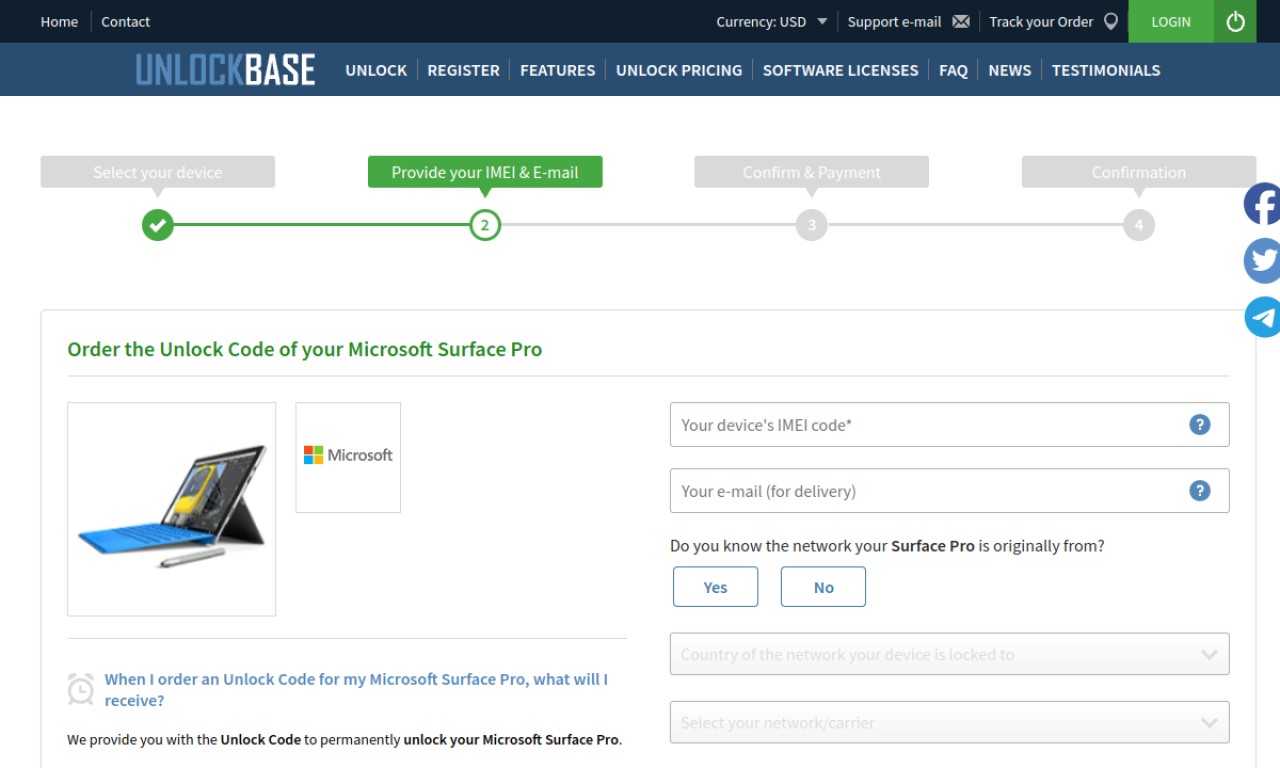
Task: Choose Yes for knowing the network
Action: coord(716,587)
